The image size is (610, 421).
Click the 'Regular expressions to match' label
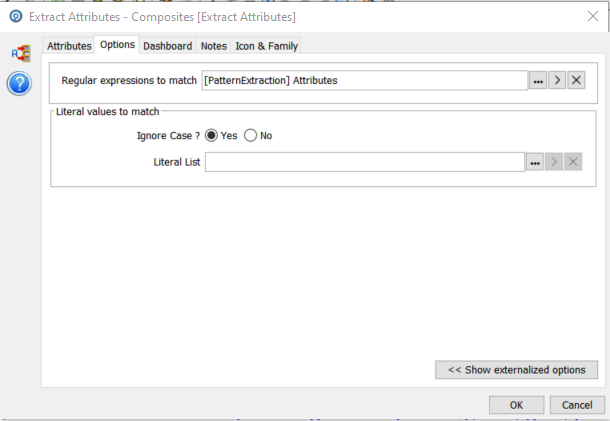(x=129, y=81)
